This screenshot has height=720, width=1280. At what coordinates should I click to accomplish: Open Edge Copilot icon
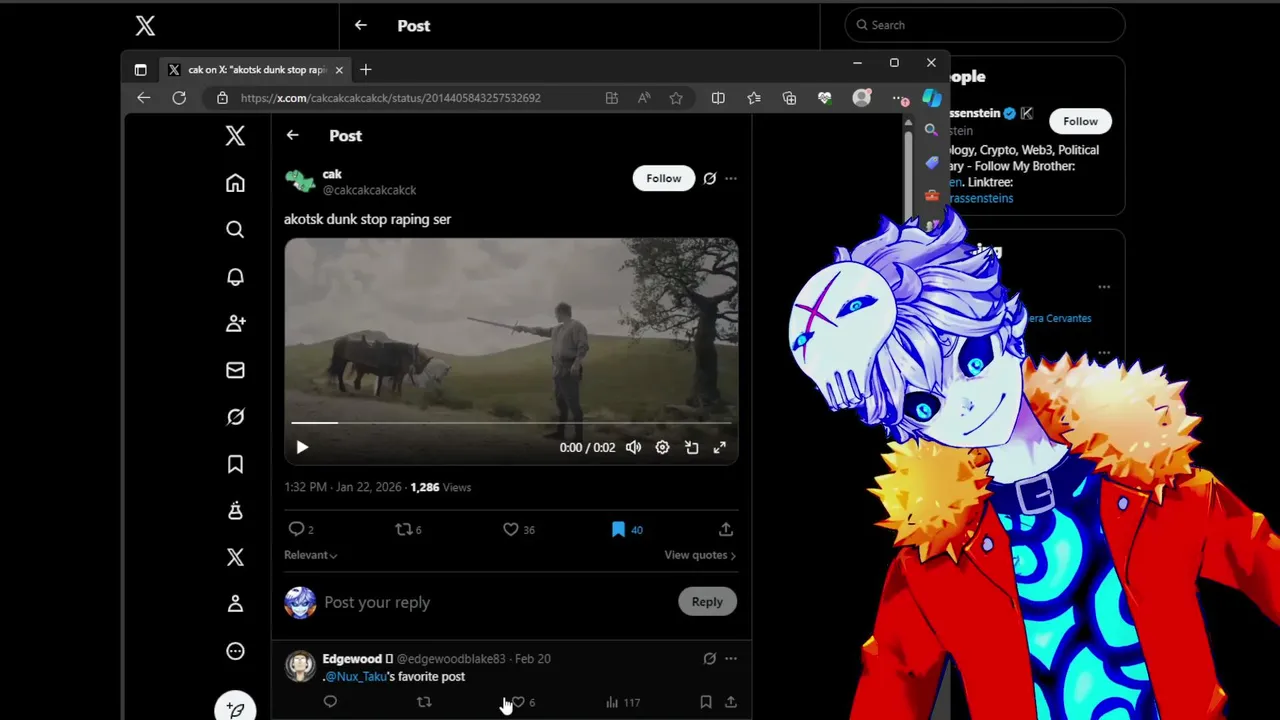pos(932,97)
